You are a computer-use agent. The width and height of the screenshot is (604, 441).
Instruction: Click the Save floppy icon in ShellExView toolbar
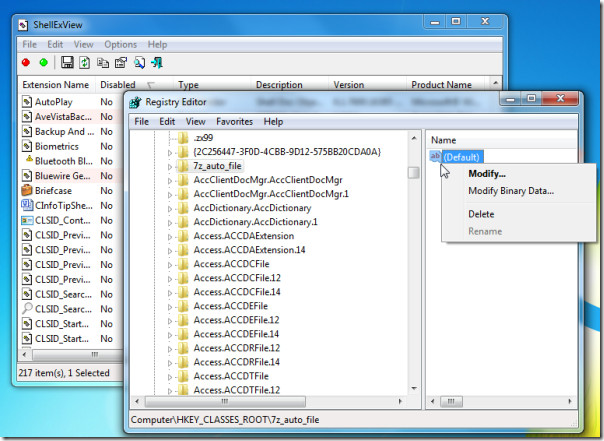[x=67, y=62]
